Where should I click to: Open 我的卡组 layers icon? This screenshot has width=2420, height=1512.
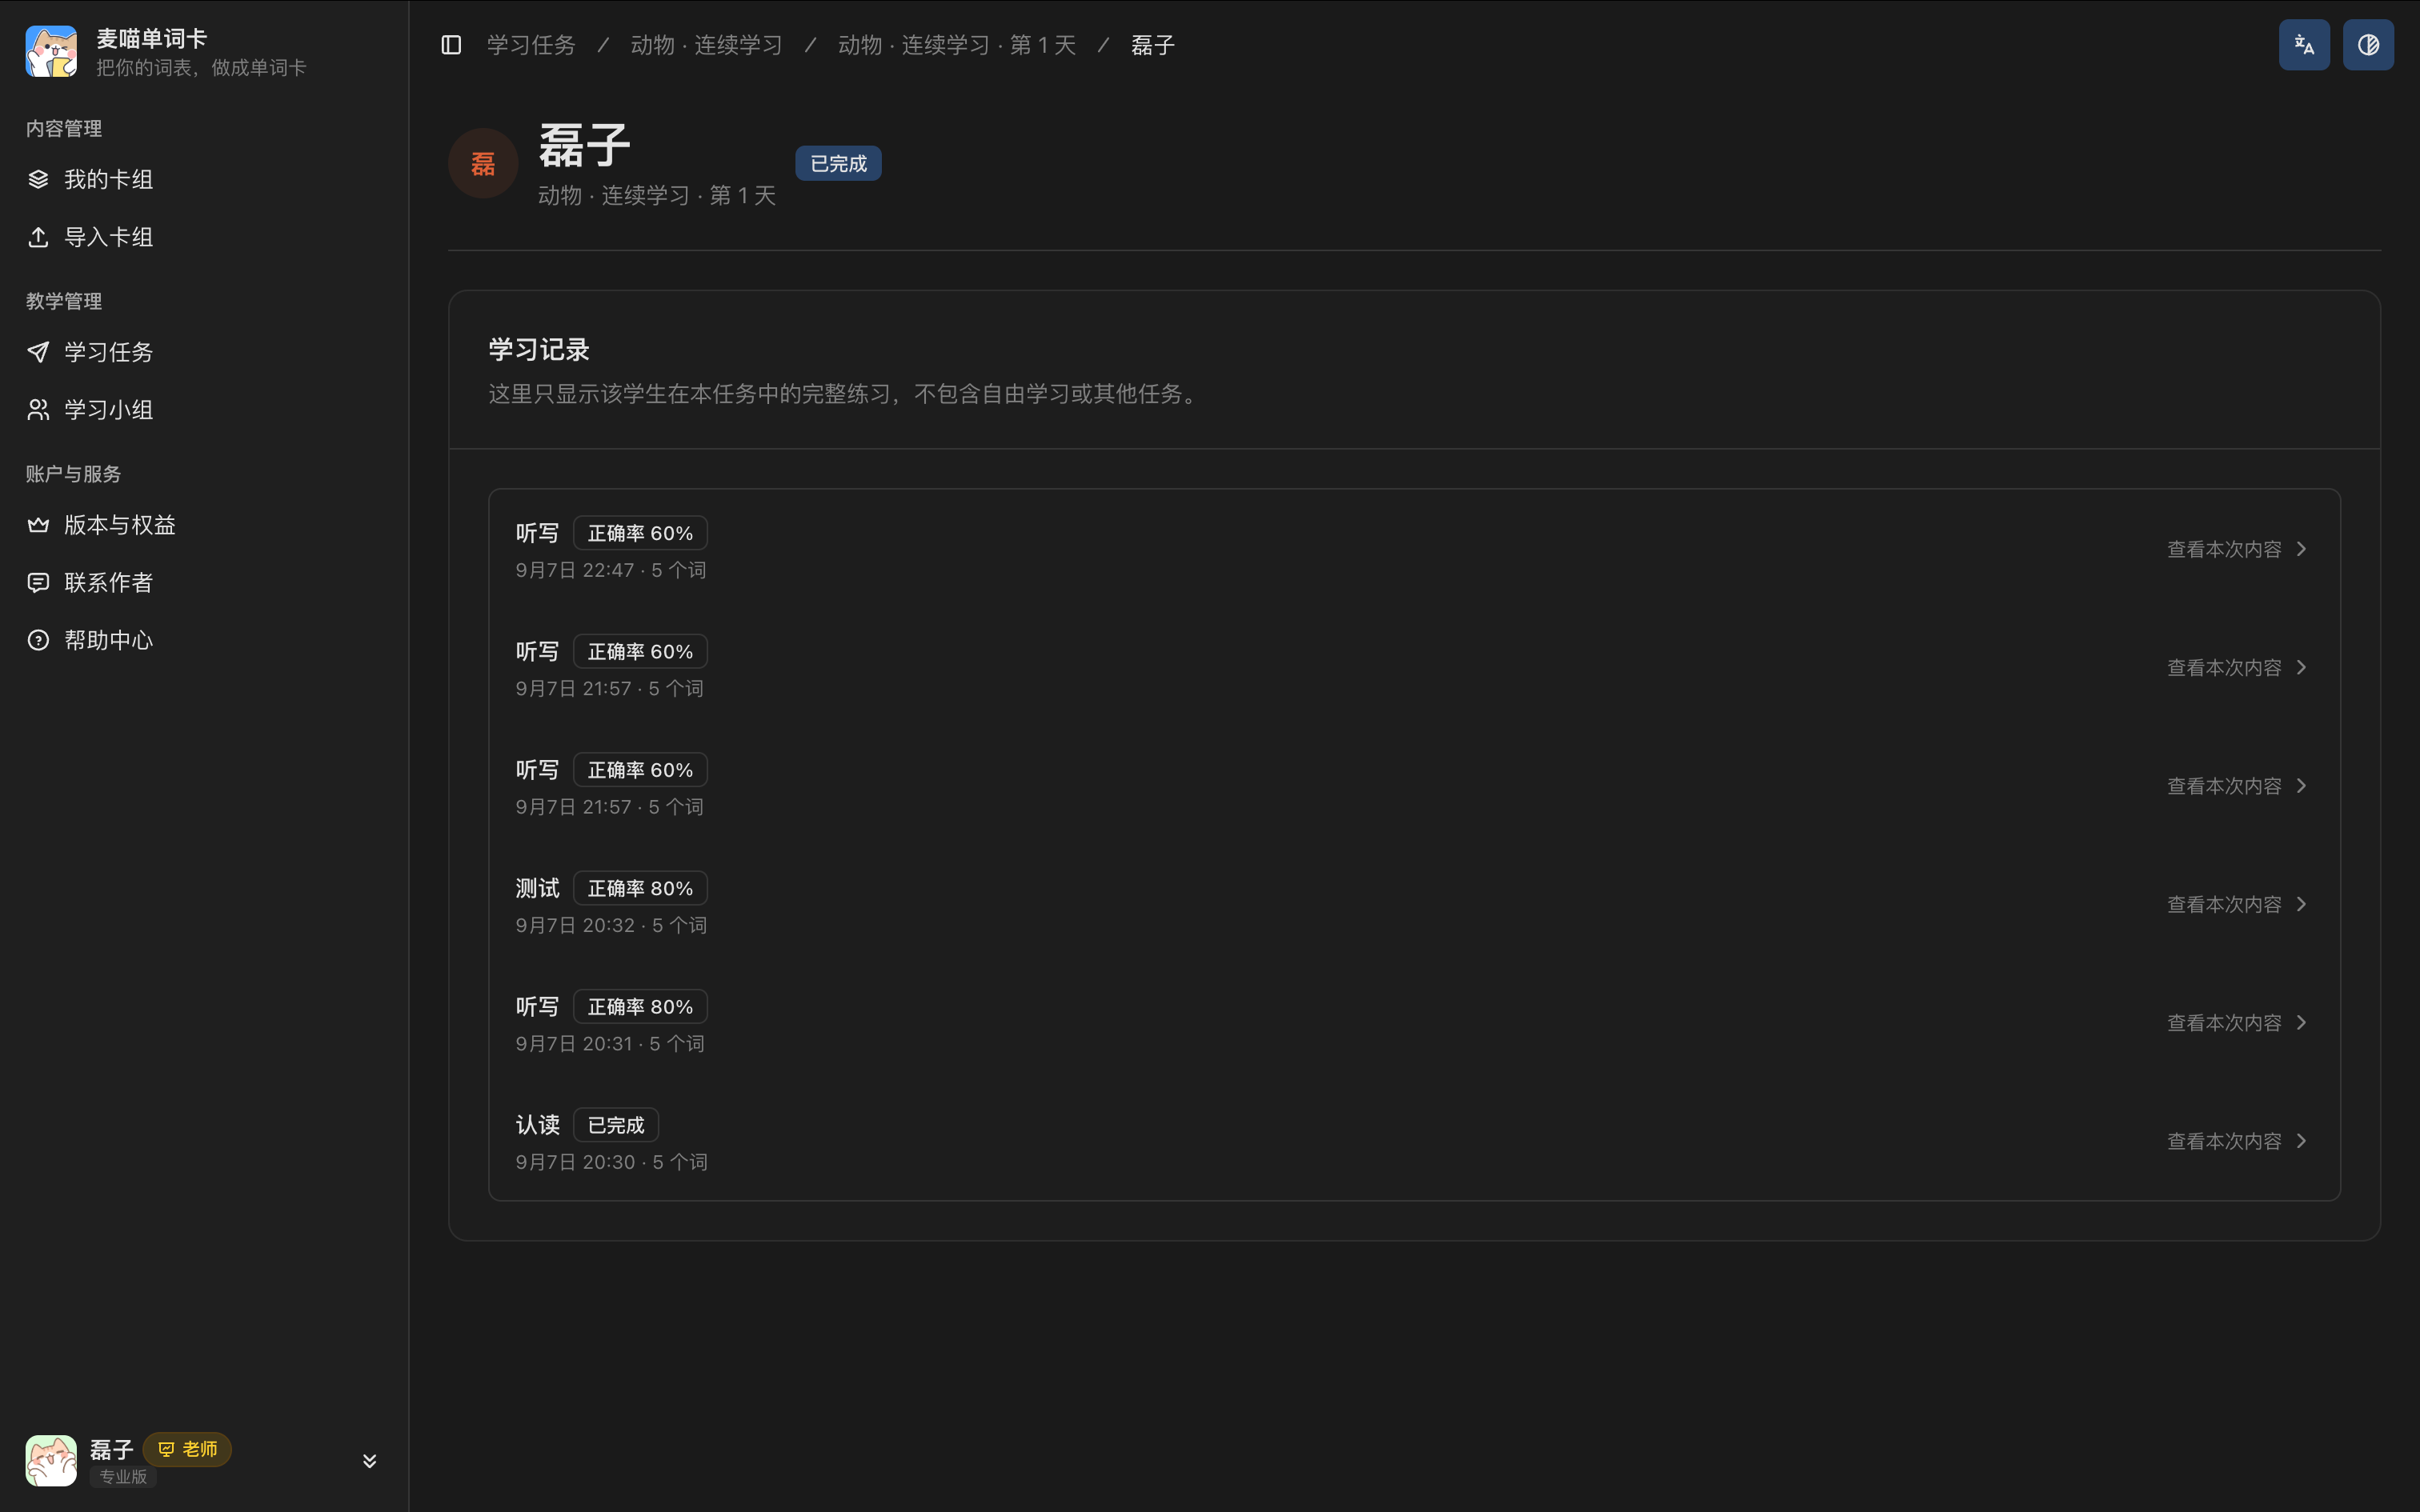coord(38,179)
